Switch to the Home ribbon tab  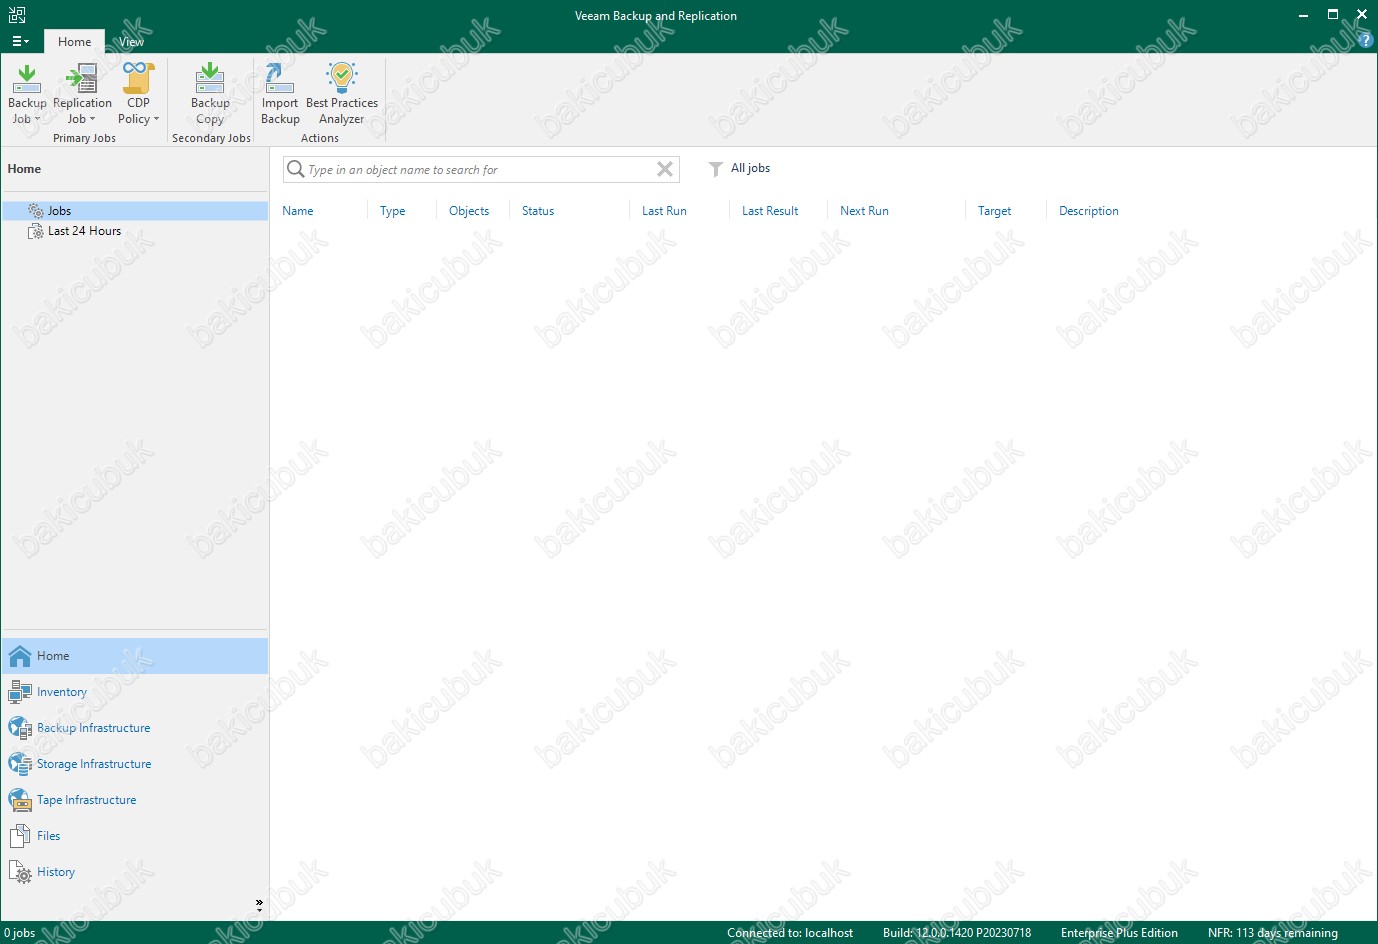(74, 42)
